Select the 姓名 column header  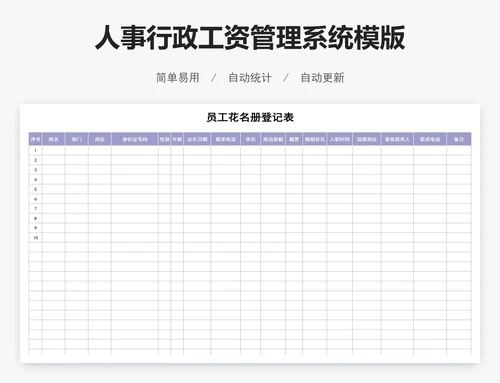[54, 139]
